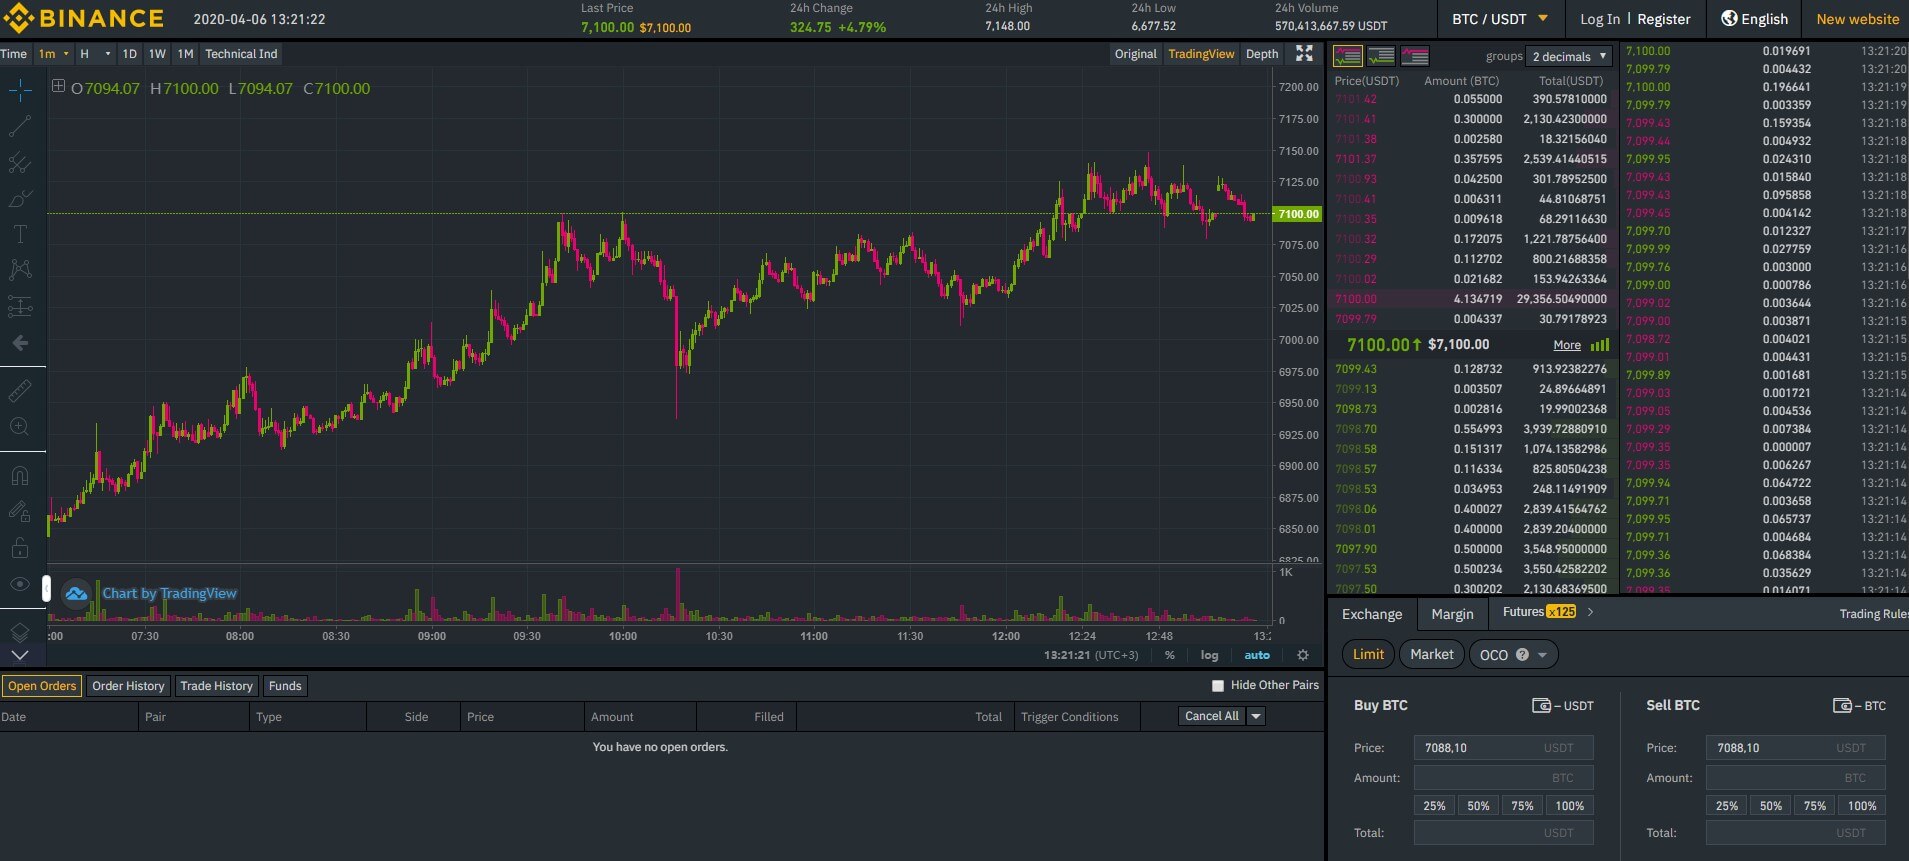This screenshot has width=1909, height=861.
Task: Select 50% amount for Buy BTC
Action: (1478, 806)
